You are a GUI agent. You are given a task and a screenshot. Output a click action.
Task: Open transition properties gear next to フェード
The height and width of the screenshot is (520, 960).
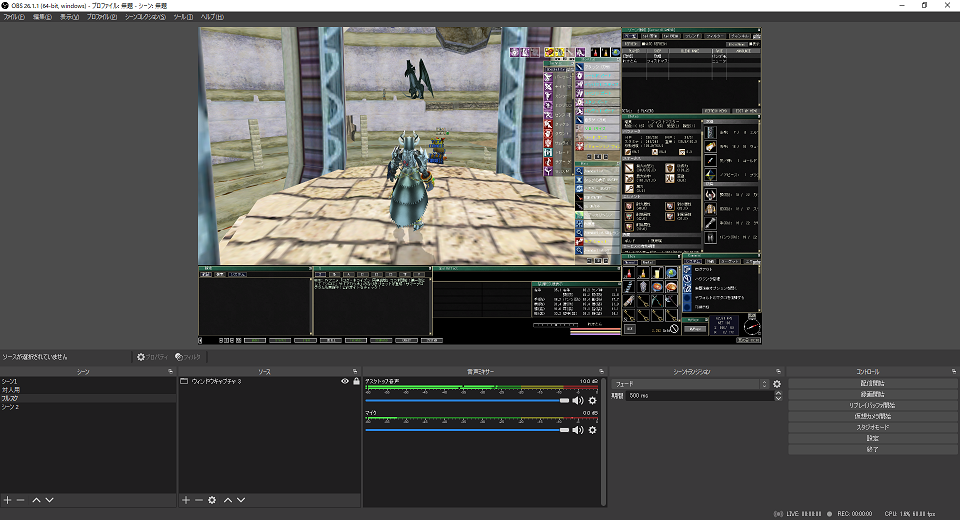tap(777, 384)
